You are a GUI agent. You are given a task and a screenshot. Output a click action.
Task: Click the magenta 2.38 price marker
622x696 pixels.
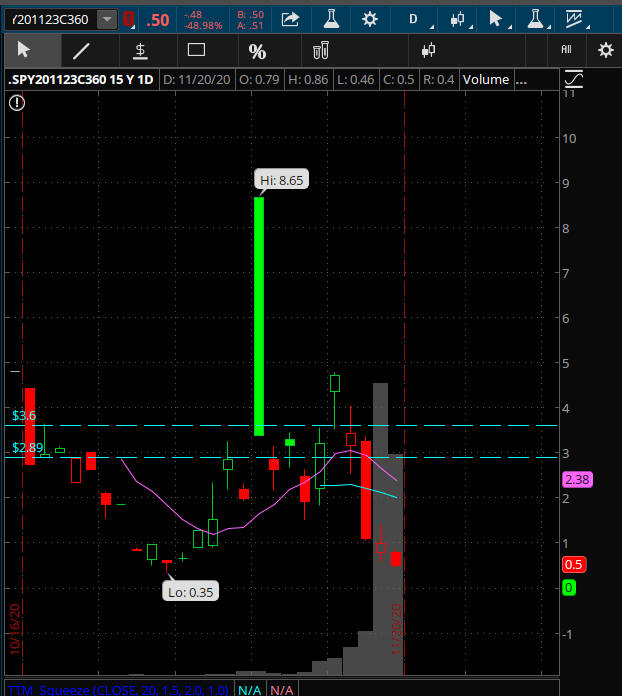pos(577,479)
